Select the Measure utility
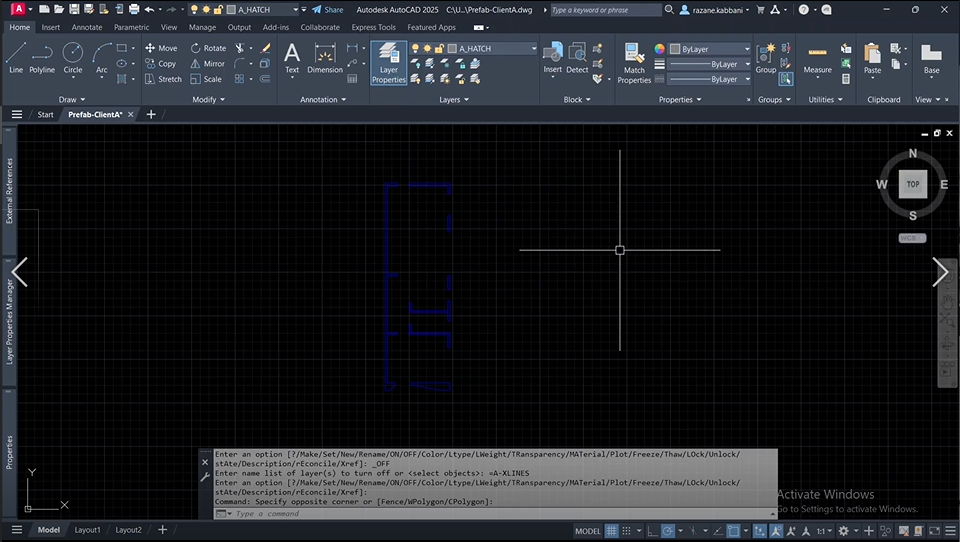 (817, 58)
